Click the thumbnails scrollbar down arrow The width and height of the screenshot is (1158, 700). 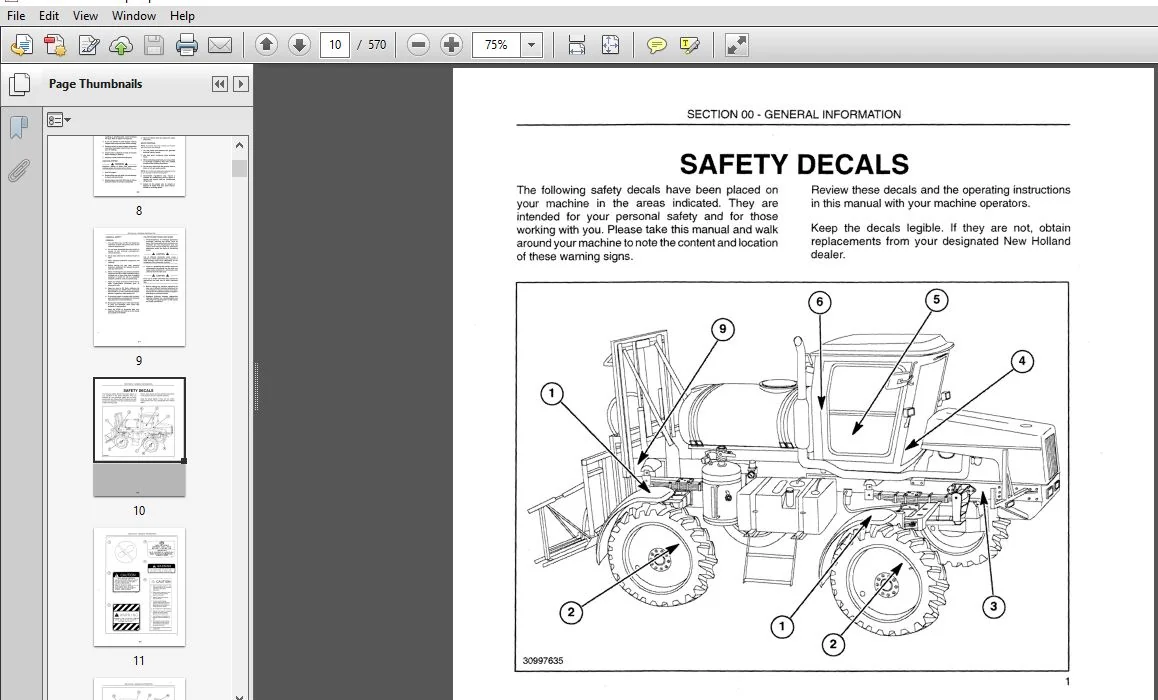(x=239, y=696)
